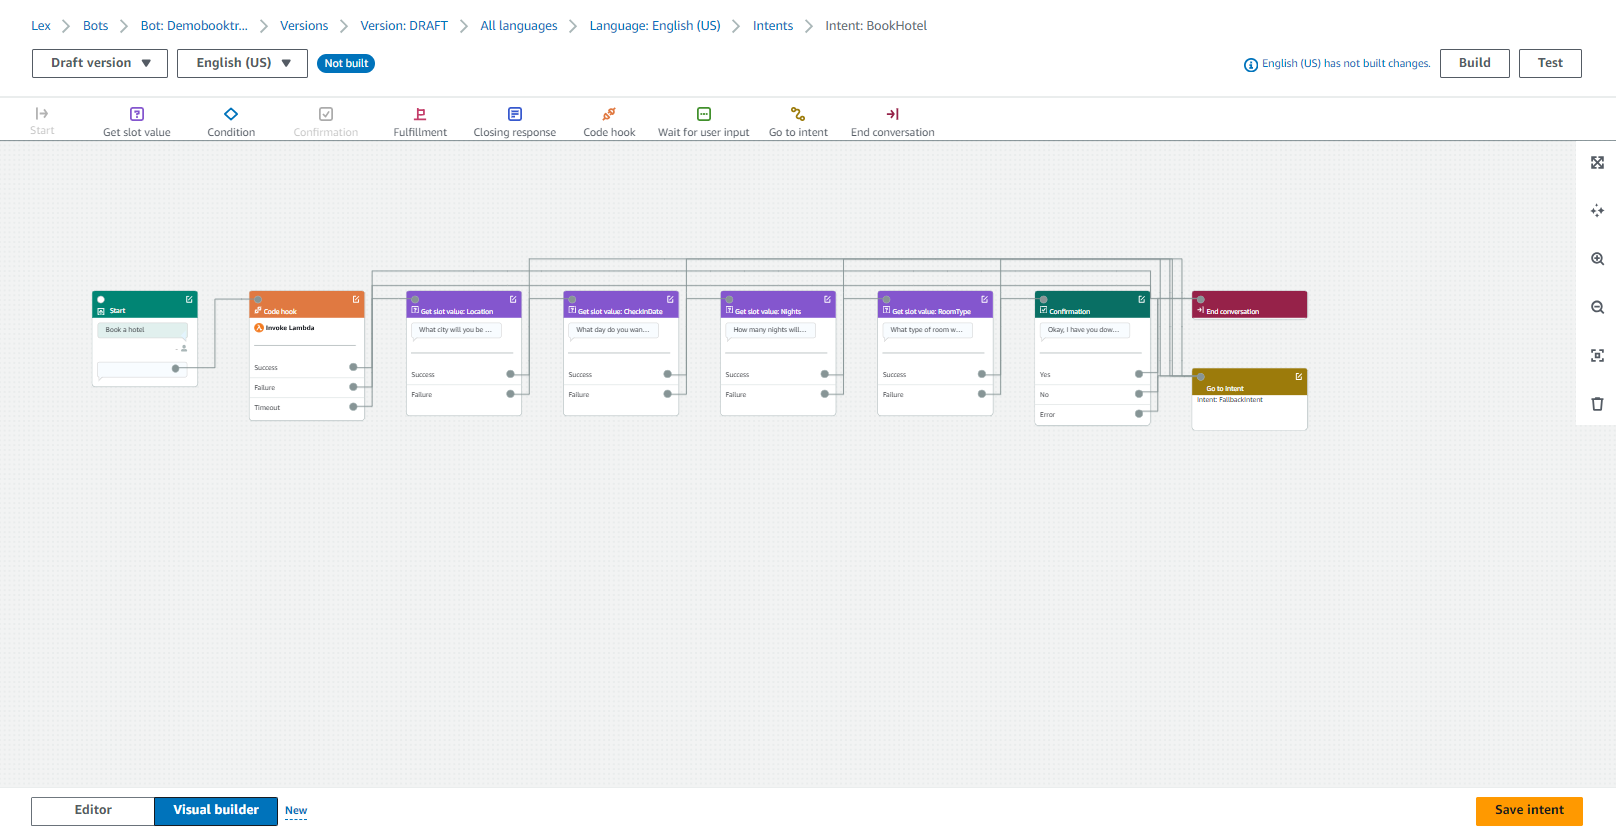
Task: Click the Intent: FallbackIntent text
Action: 1230,400
